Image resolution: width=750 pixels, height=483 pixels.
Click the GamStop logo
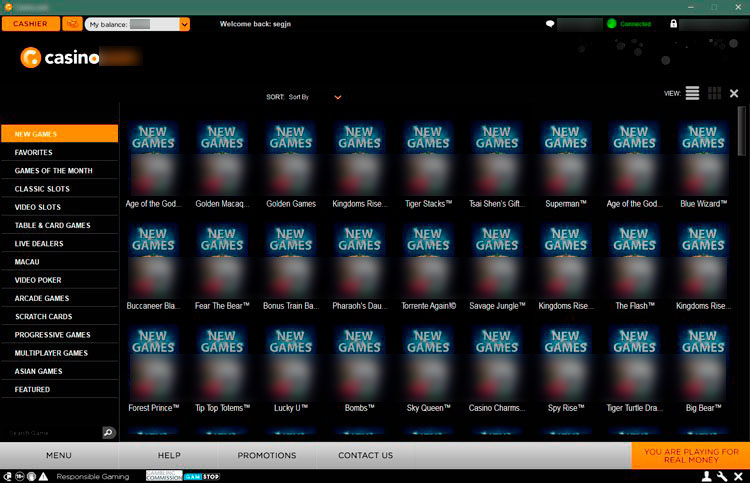202,476
